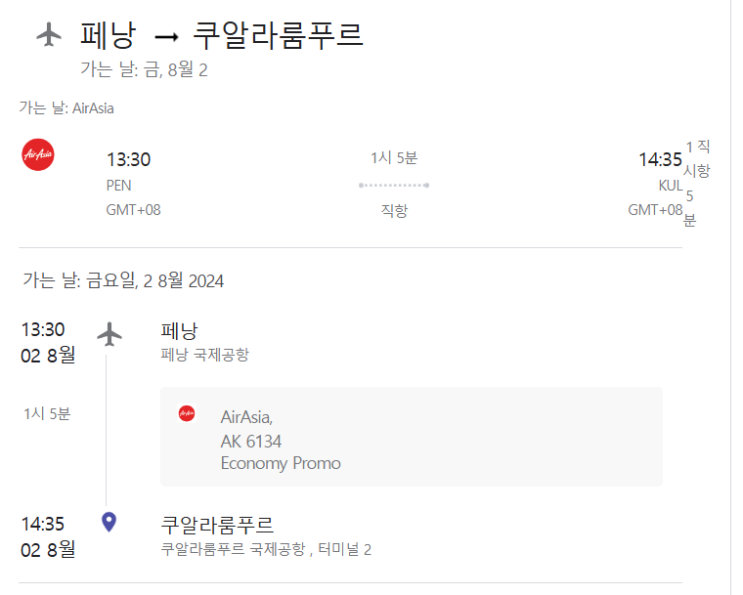Select the PEN airport code
Screen dimensions: 743x595
pos(118,185)
